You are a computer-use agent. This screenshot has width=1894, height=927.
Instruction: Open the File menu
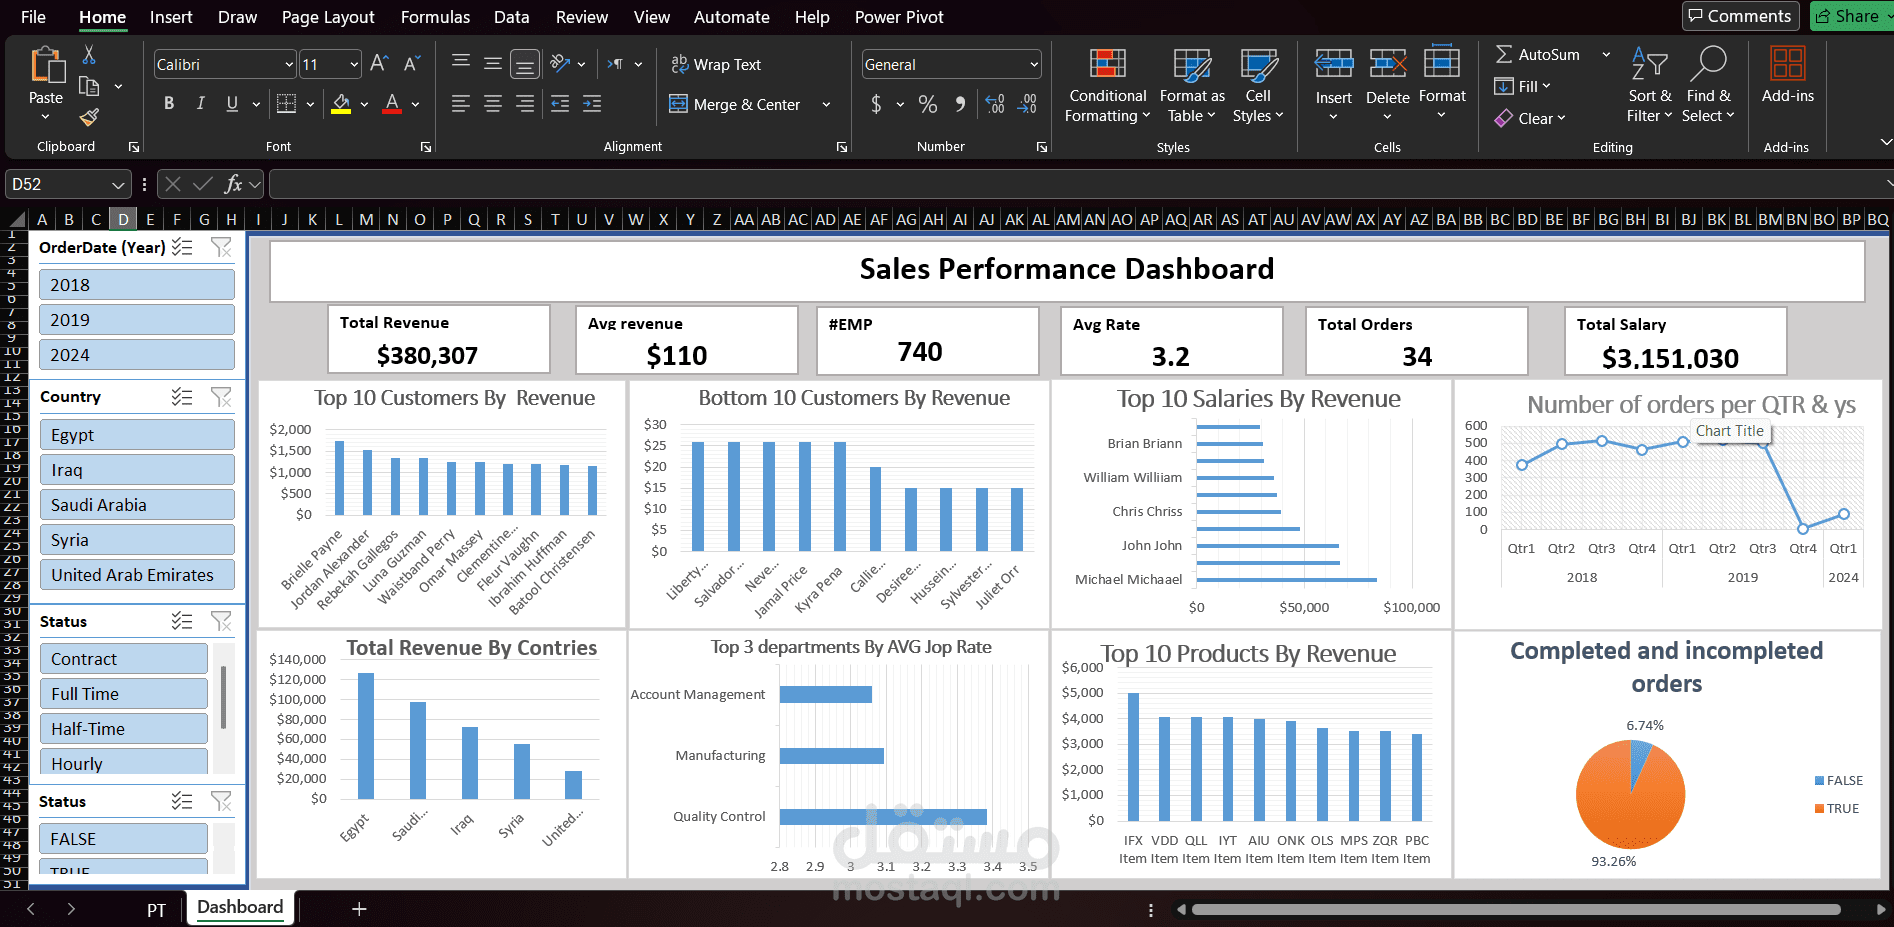(x=33, y=17)
